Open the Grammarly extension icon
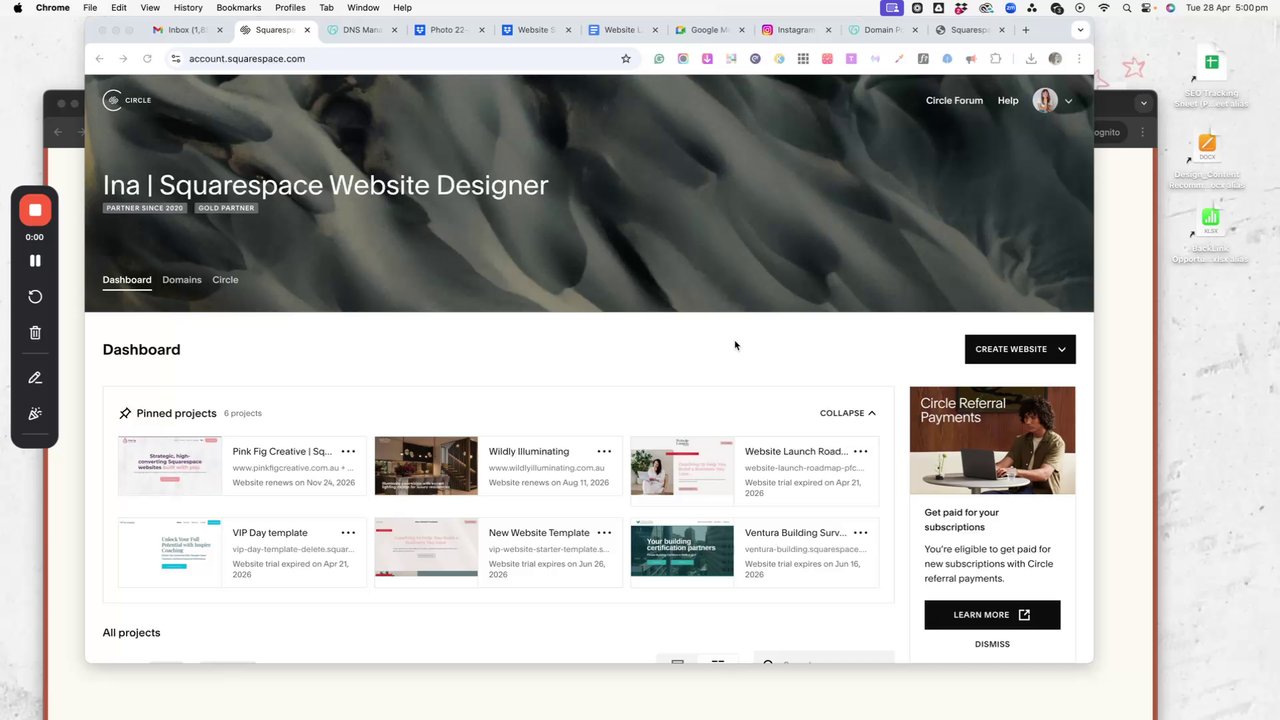Screen dimensions: 1280x720 tap(659, 59)
